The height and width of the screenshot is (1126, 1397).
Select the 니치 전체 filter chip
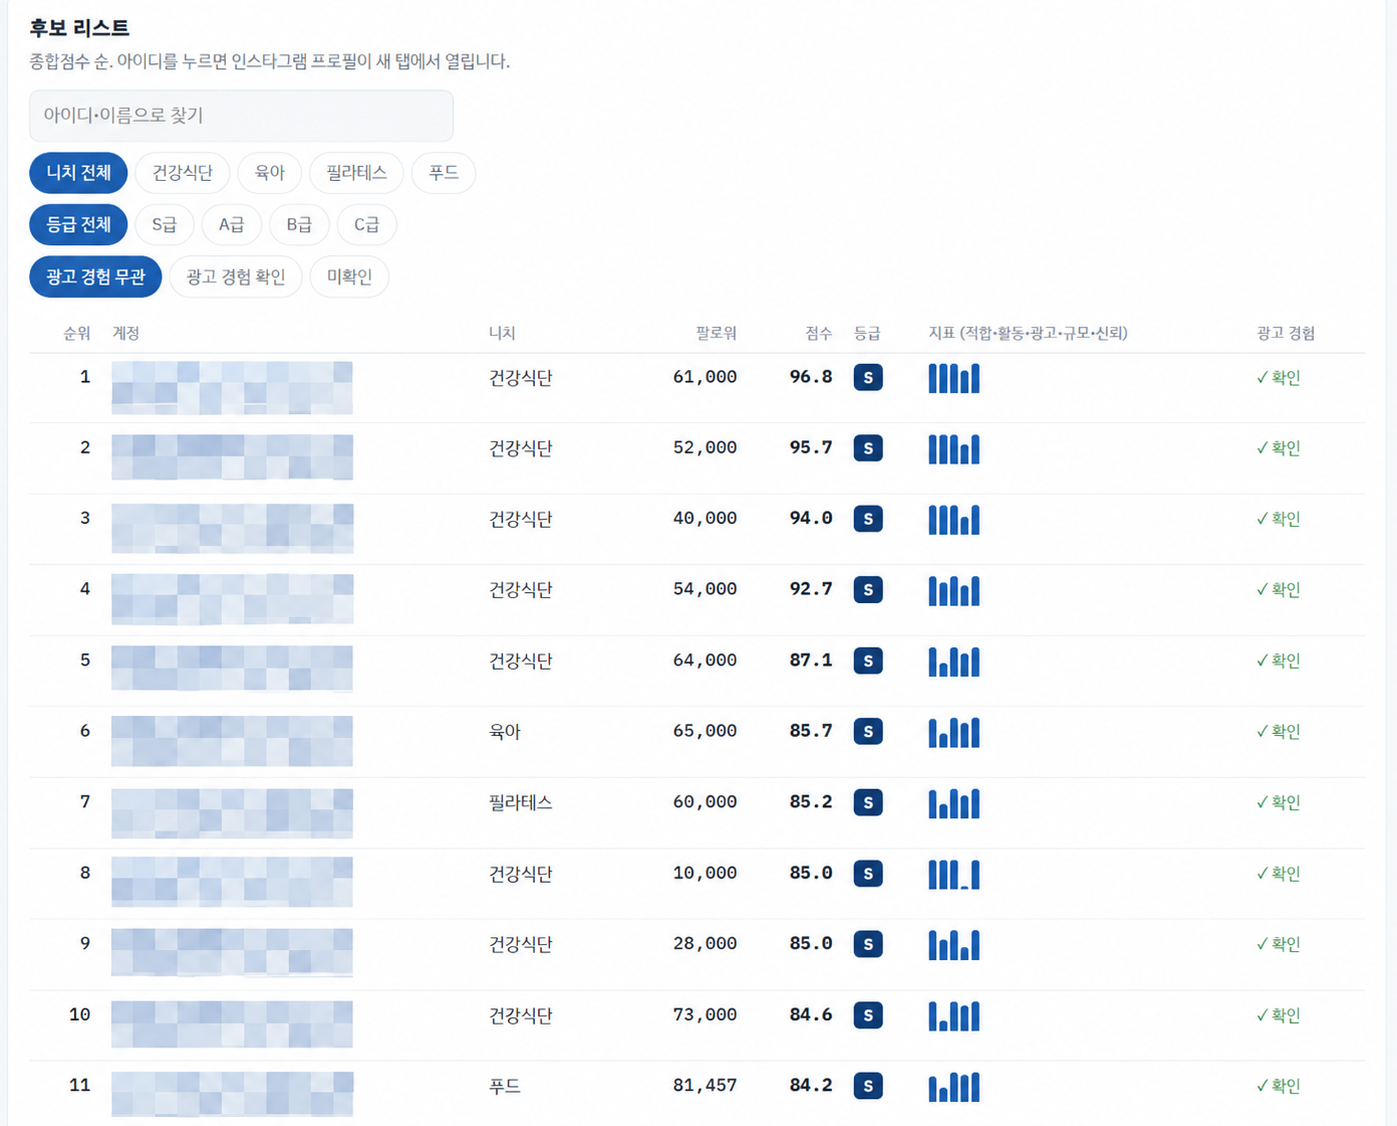[x=79, y=173]
